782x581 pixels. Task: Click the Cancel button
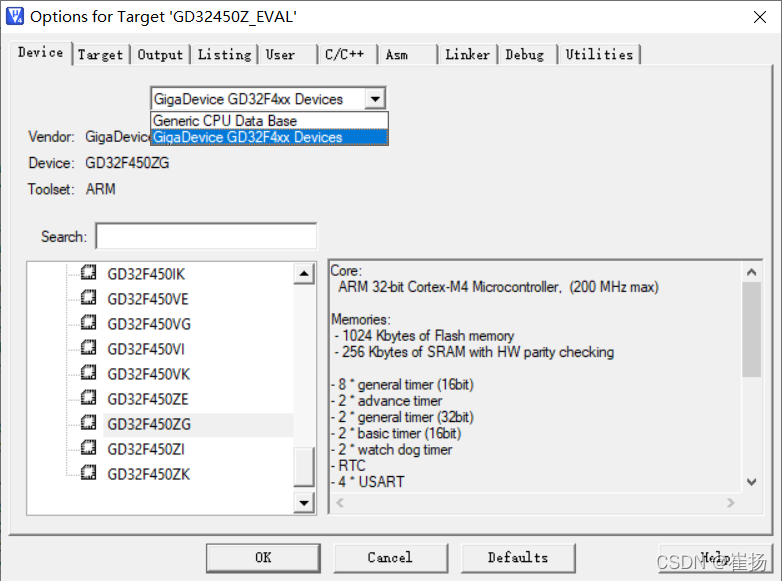coord(390,558)
